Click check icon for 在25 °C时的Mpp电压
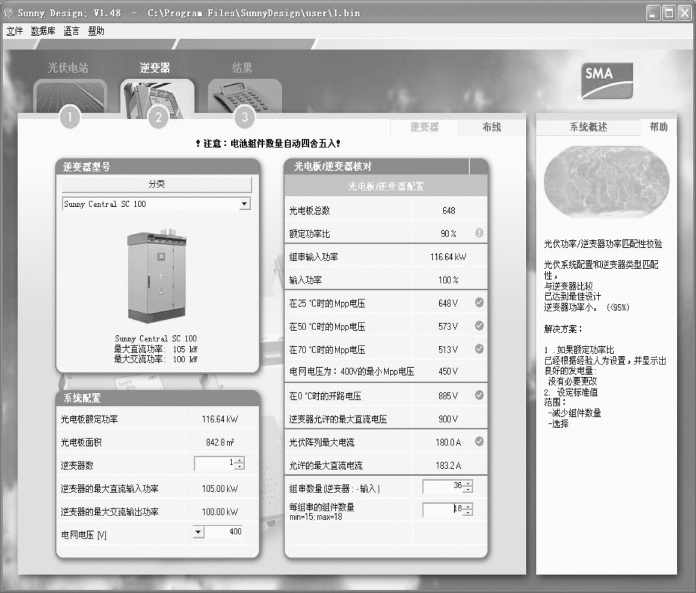The image size is (696, 593). [x=479, y=302]
